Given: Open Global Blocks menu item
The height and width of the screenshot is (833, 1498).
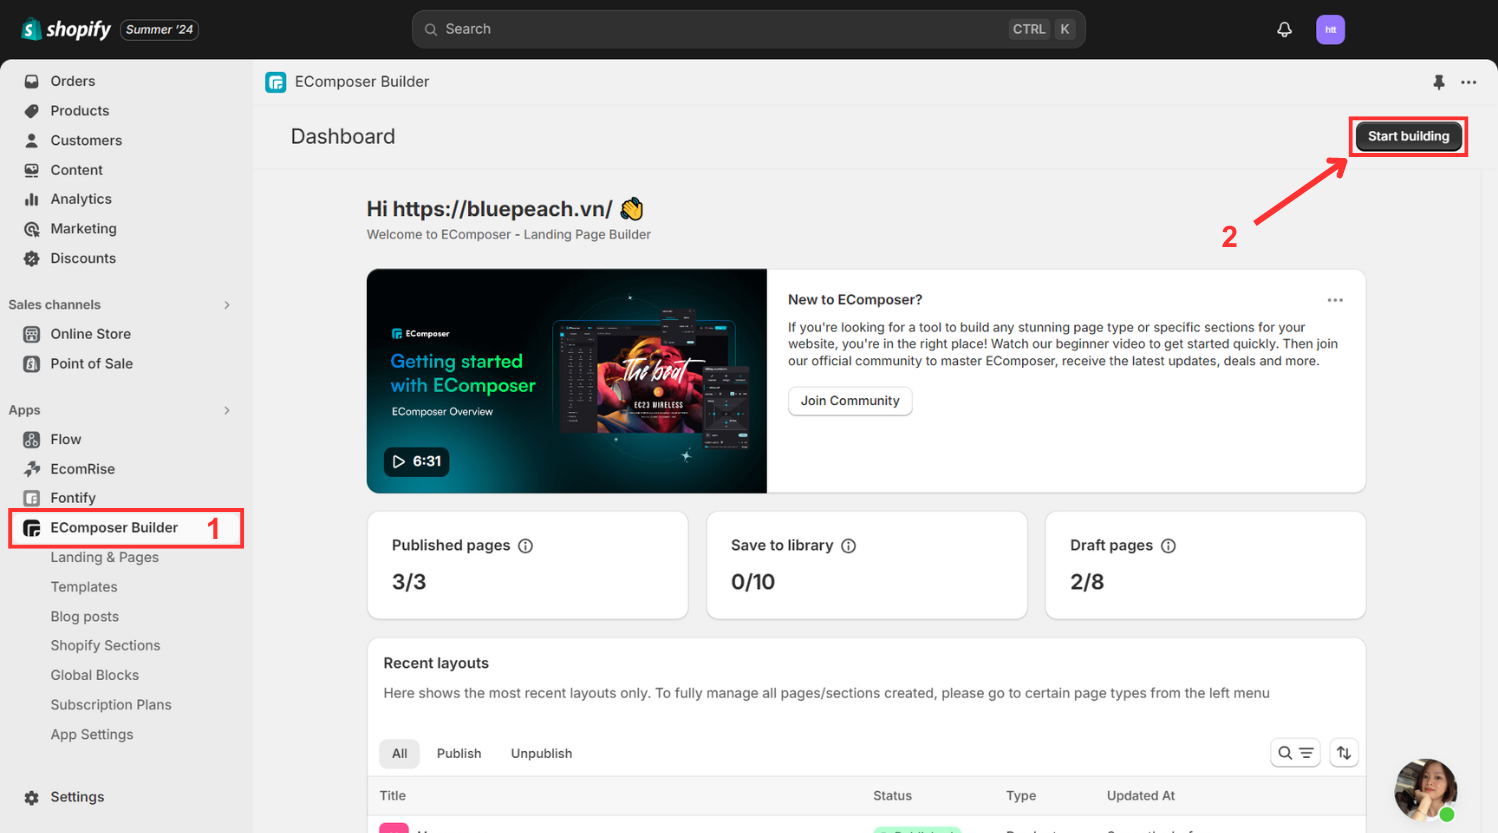Looking at the screenshot, I should coord(95,675).
